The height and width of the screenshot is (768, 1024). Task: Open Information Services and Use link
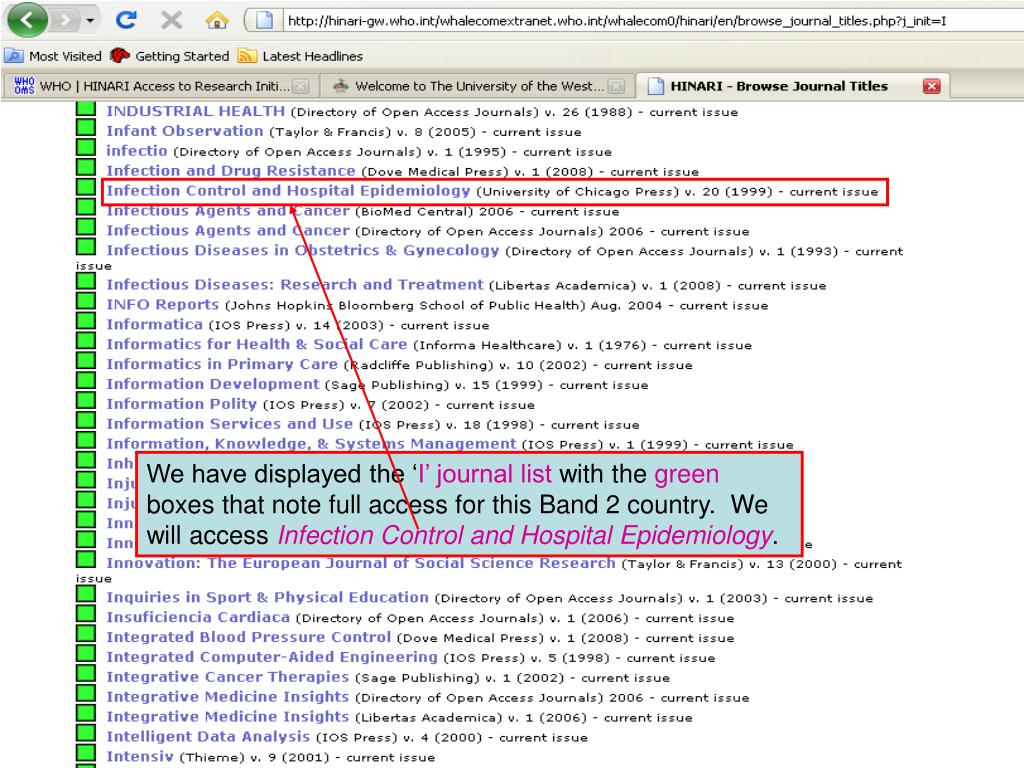[x=229, y=424]
